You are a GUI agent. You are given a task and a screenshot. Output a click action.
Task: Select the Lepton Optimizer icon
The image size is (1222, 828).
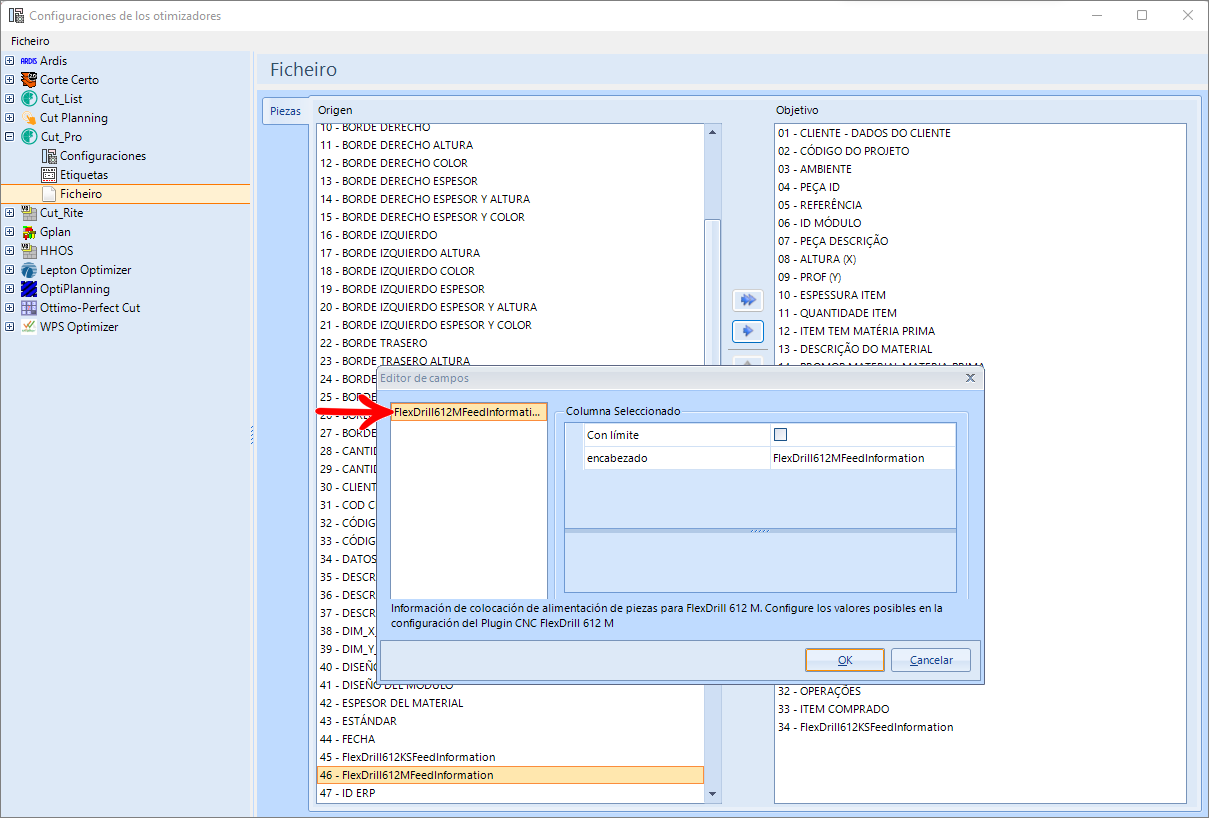tap(28, 270)
